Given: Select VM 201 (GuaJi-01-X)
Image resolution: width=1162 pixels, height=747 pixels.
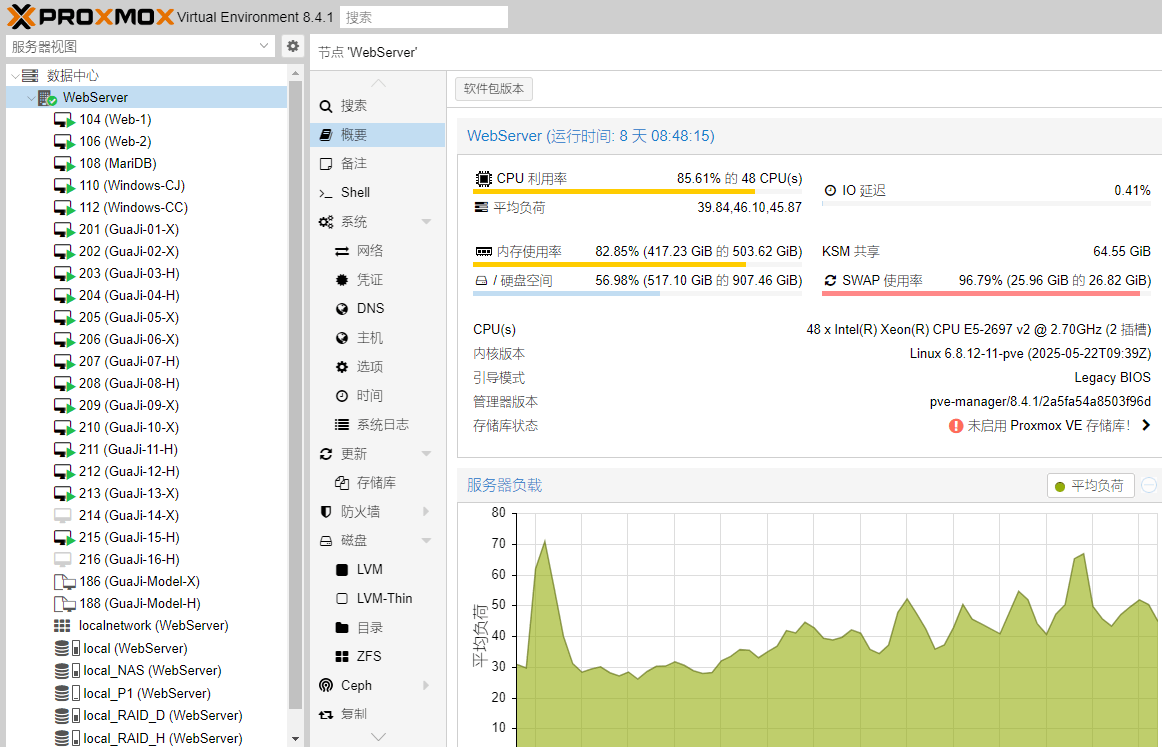Looking at the screenshot, I should point(147,230).
